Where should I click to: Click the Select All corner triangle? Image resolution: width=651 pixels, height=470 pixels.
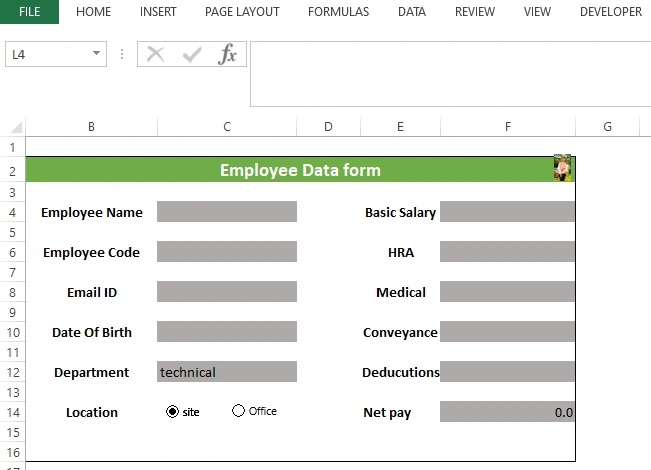click(x=15, y=127)
